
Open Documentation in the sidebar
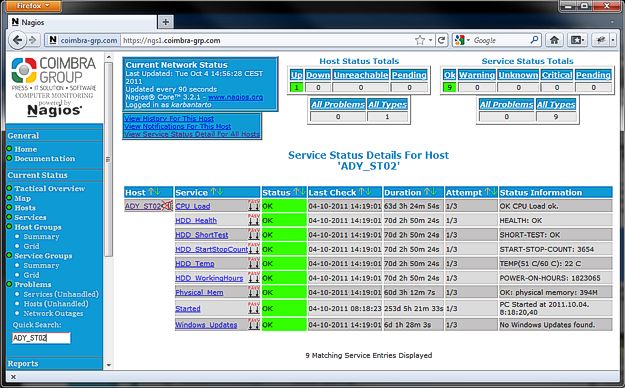point(45,158)
